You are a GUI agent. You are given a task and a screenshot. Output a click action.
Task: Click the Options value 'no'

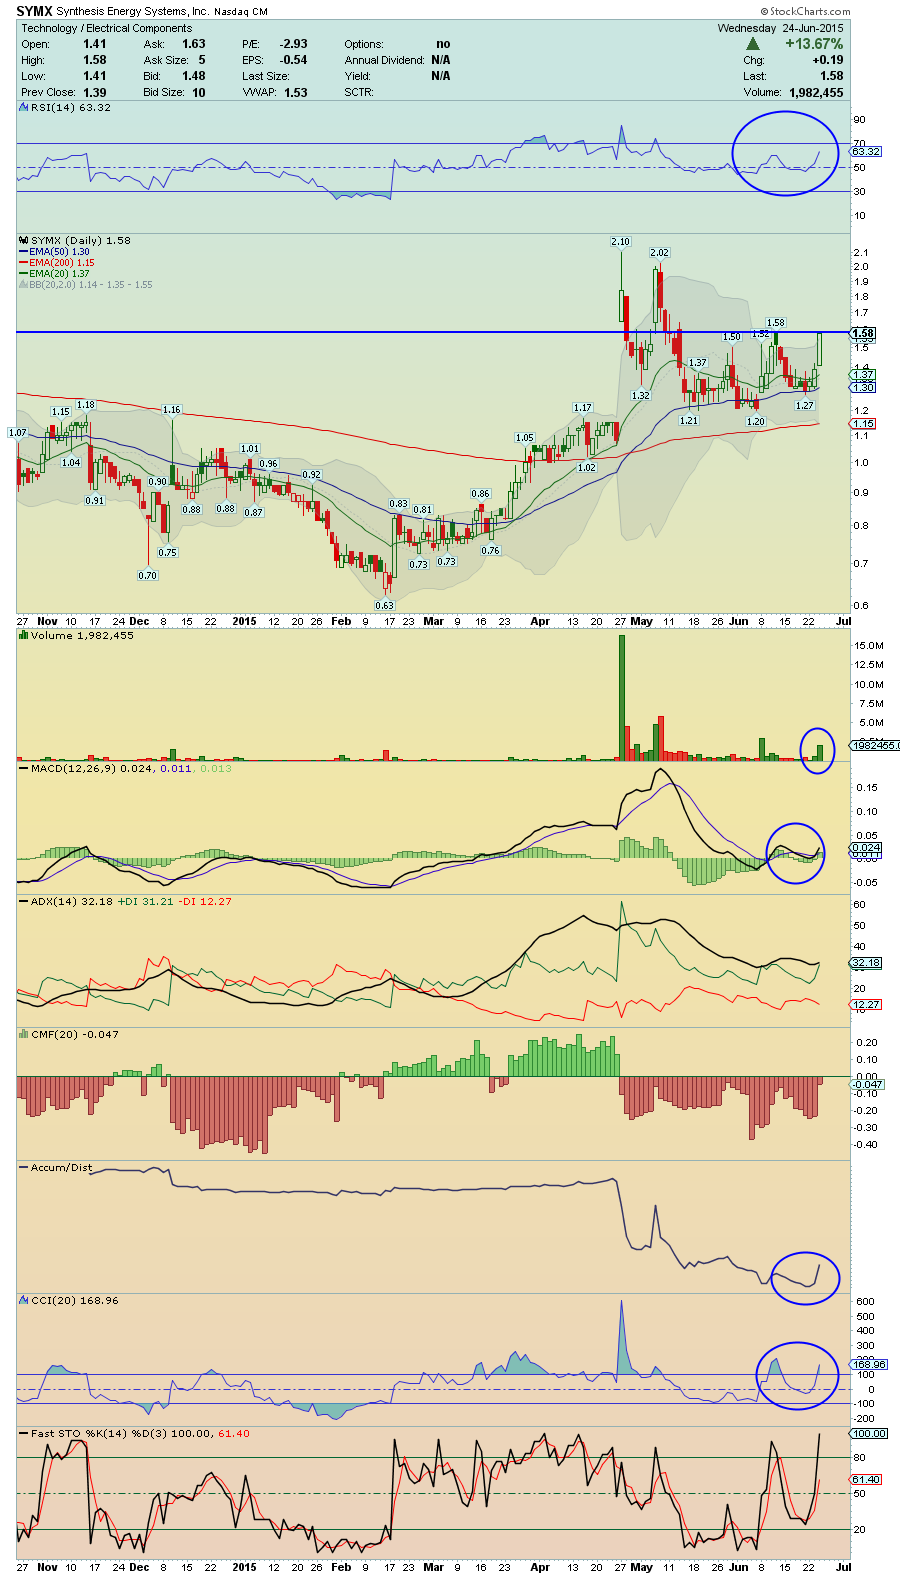pyautogui.click(x=443, y=44)
